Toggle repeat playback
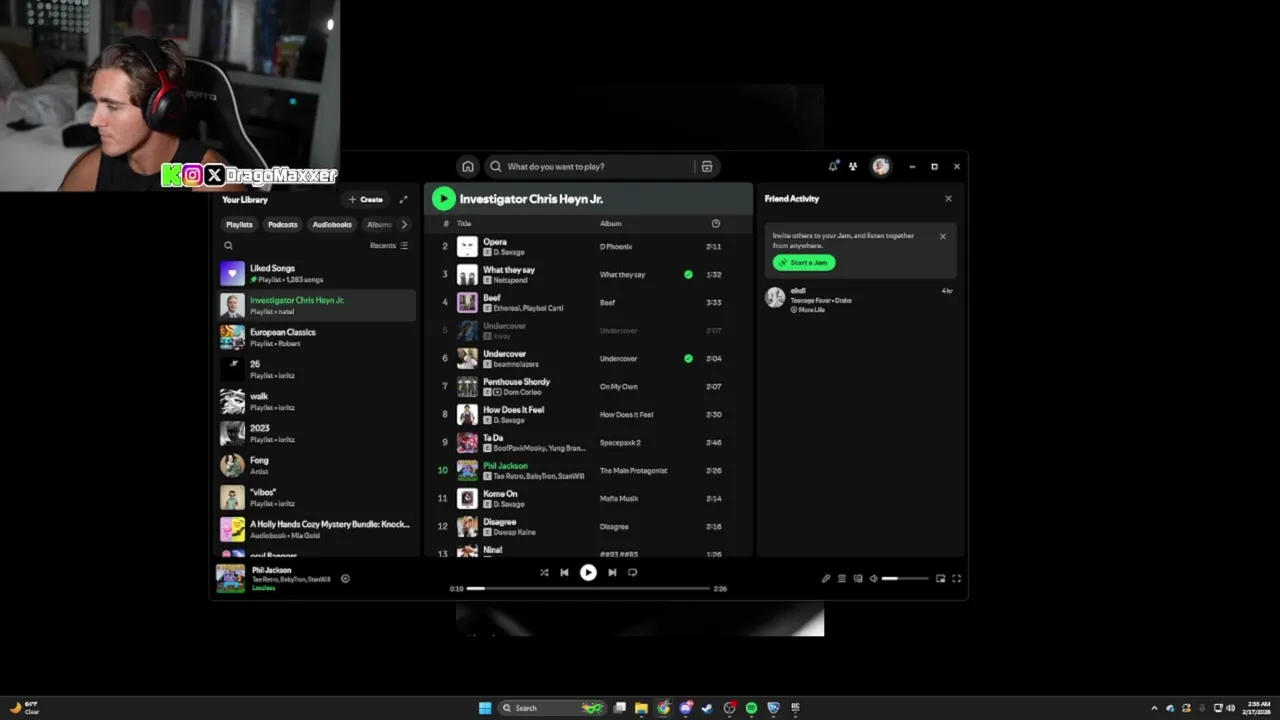The image size is (1280, 720). [632, 572]
